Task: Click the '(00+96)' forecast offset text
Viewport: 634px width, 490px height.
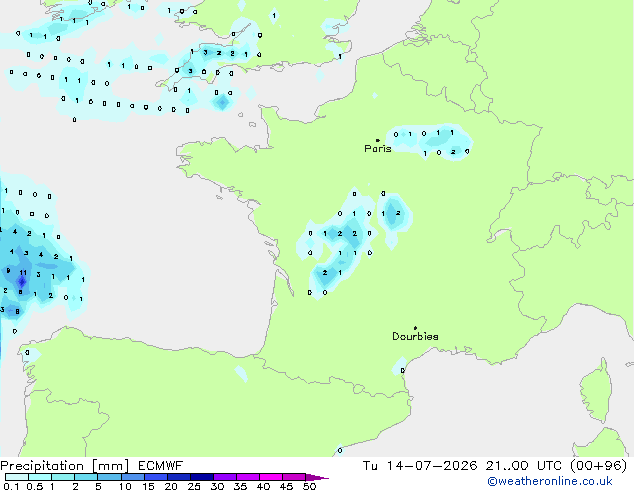Action: pyautogui.click(x=598, y=466)
